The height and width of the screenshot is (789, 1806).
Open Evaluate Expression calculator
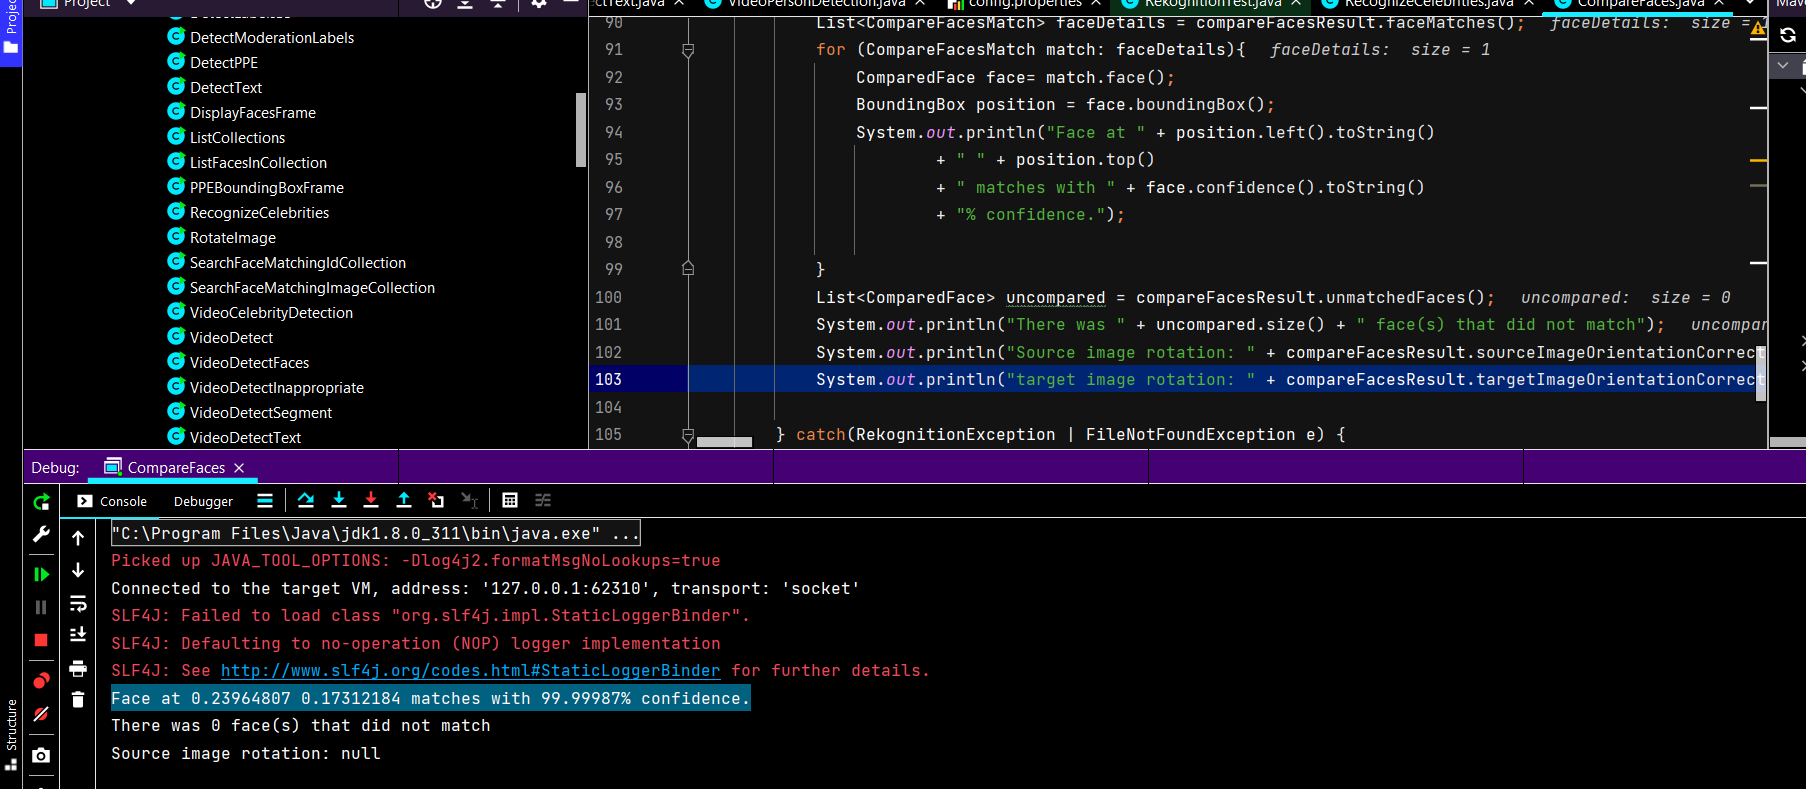coord(510,500)
